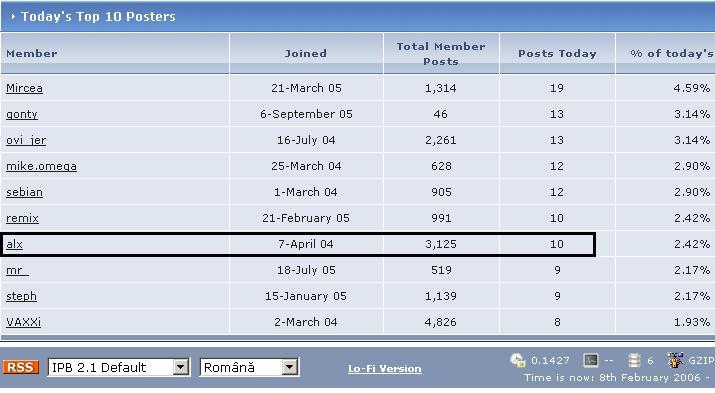715x393 pixels.
Task: Select member sebian's link
Action: point(24,192)
